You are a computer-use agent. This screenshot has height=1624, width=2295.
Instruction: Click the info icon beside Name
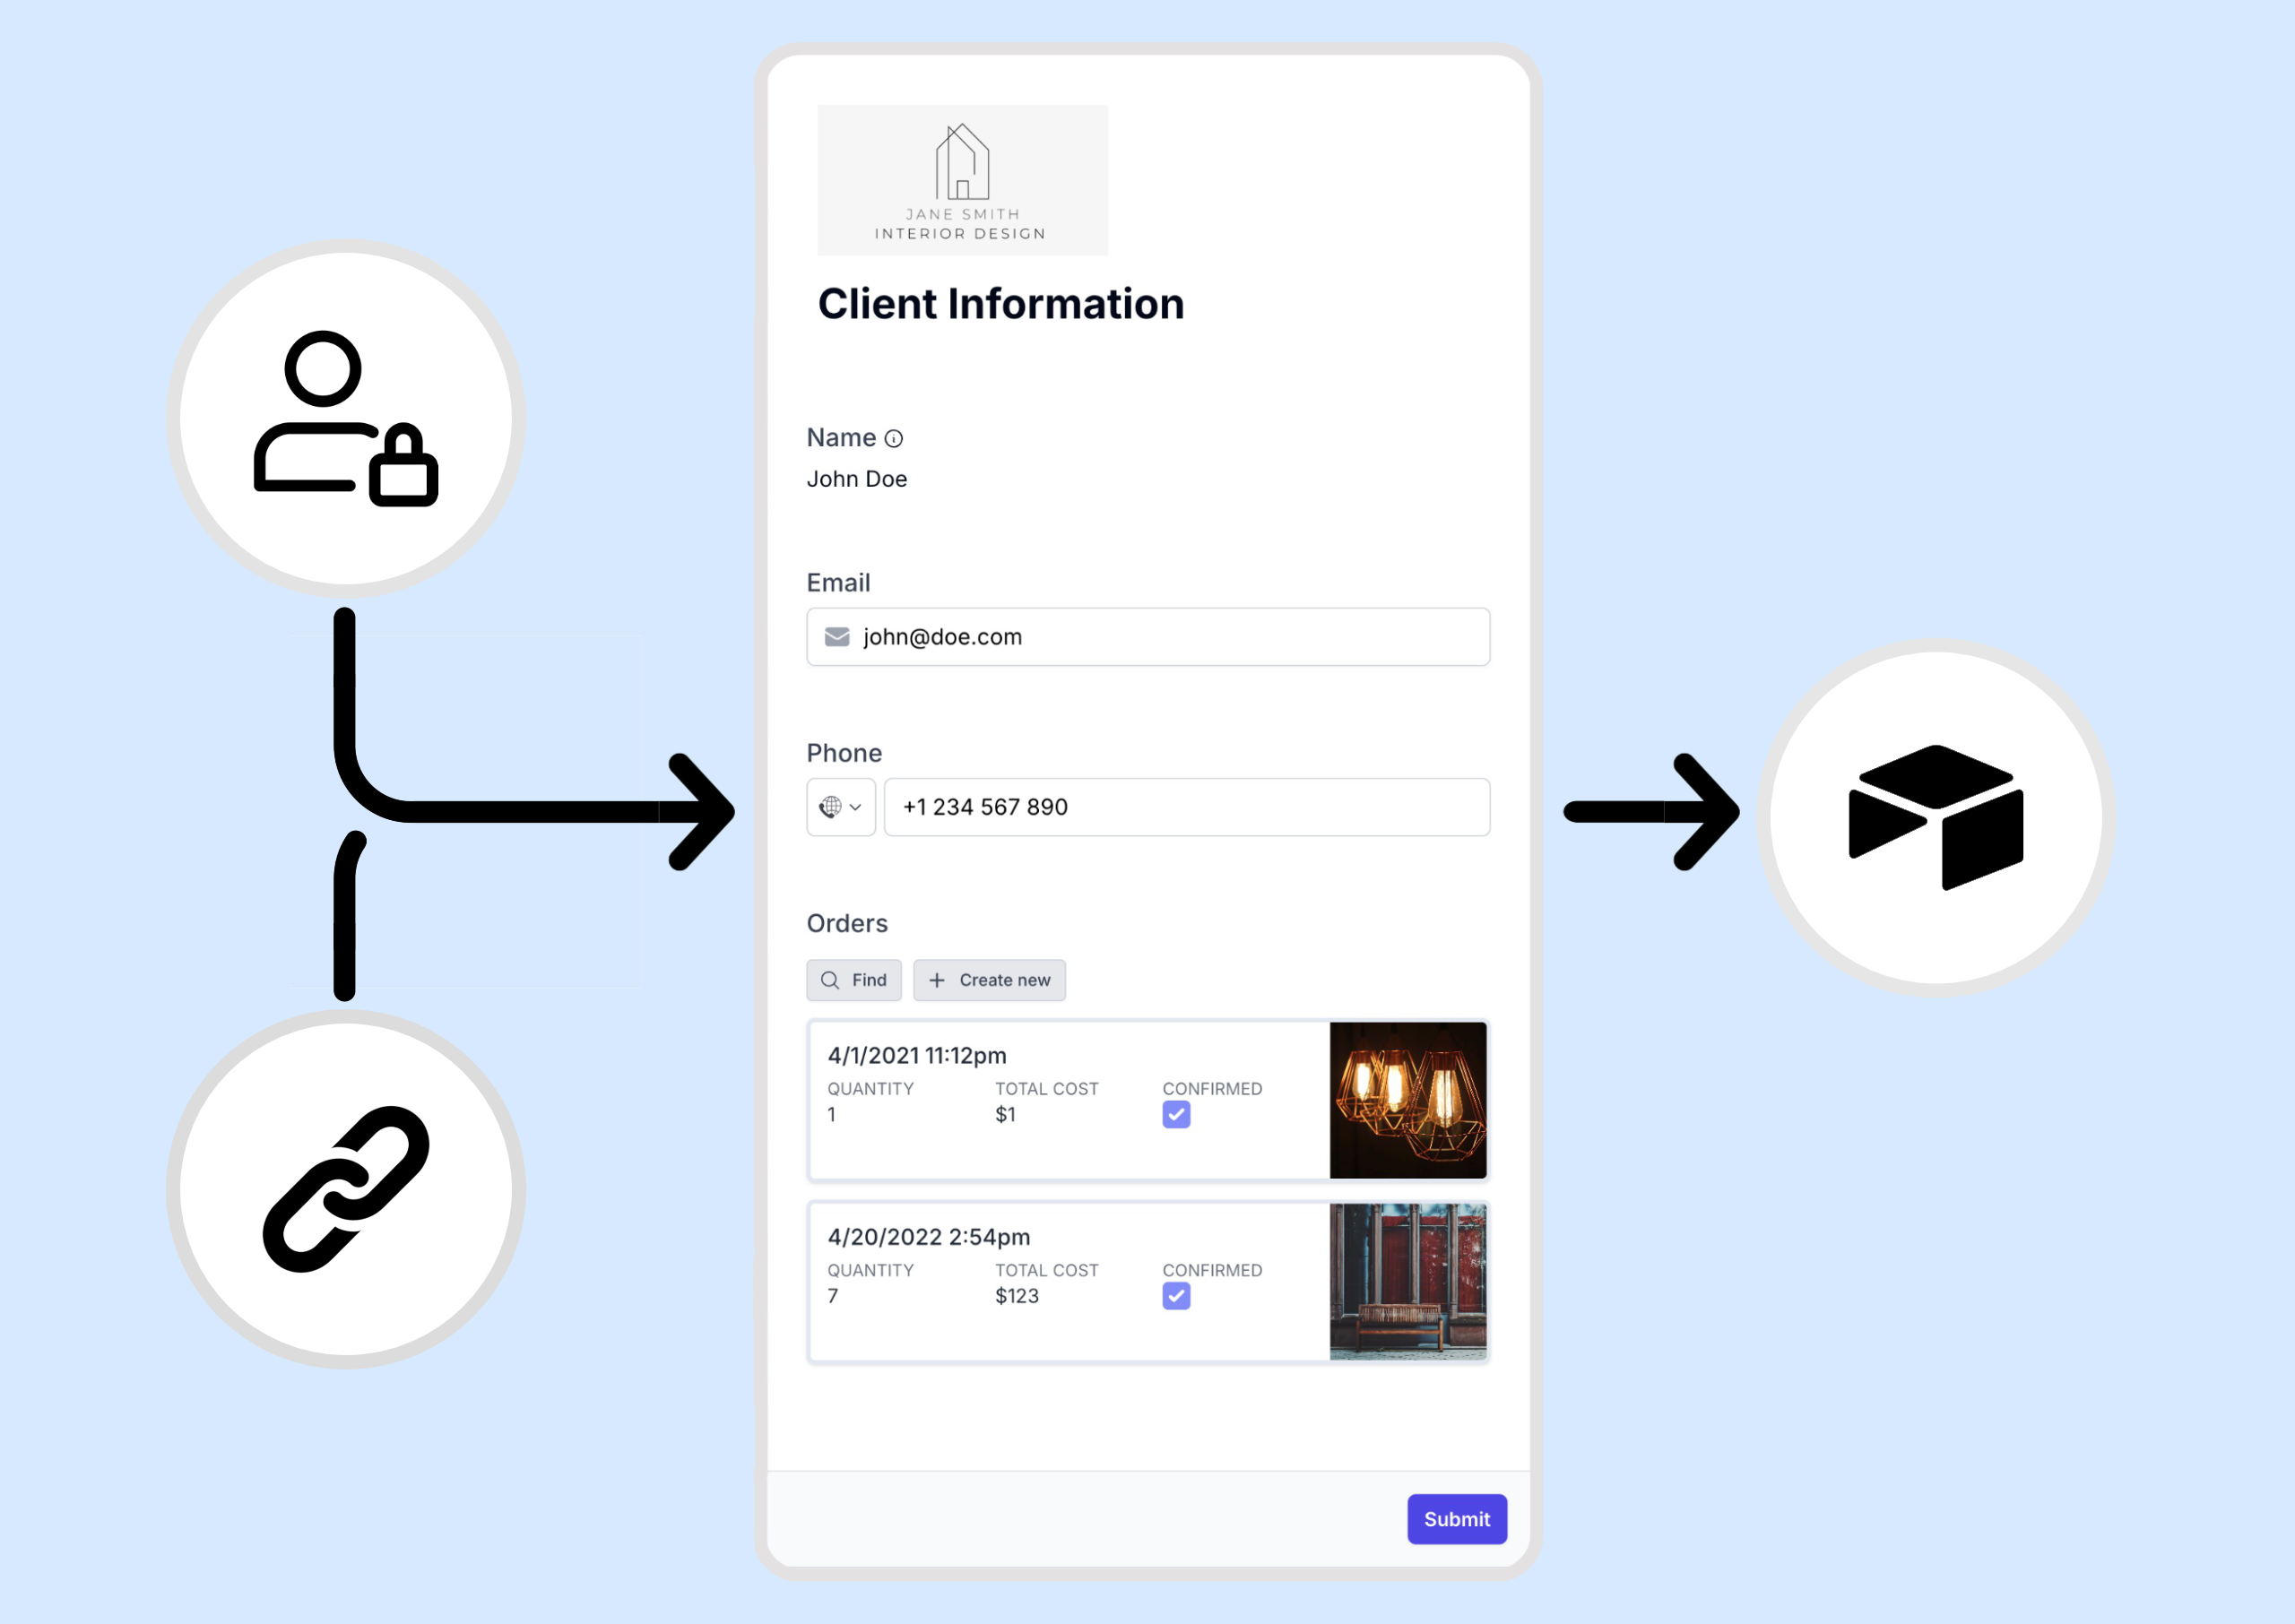(894, 439)
